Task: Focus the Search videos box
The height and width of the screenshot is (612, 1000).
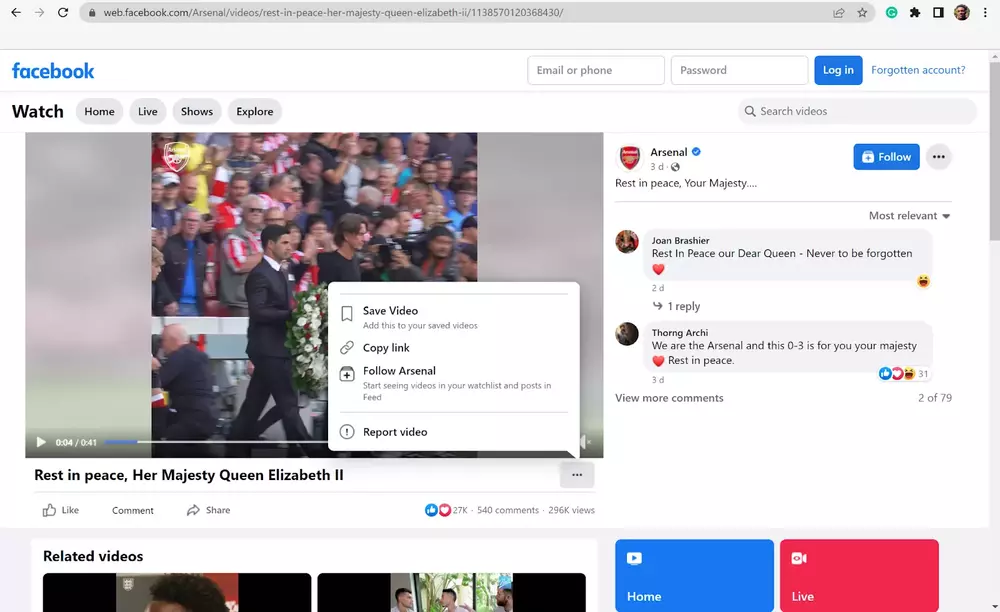Action: coord(857,112)
